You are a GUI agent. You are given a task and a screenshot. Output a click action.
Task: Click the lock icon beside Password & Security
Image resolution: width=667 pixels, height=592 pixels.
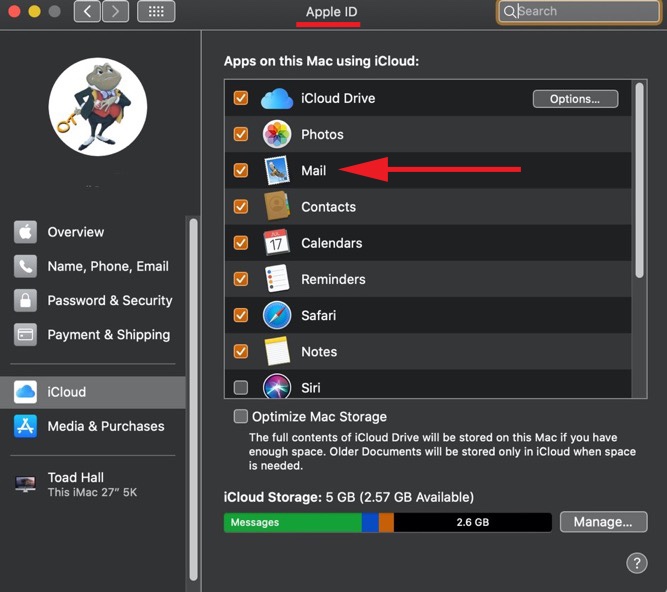(25, 300)
